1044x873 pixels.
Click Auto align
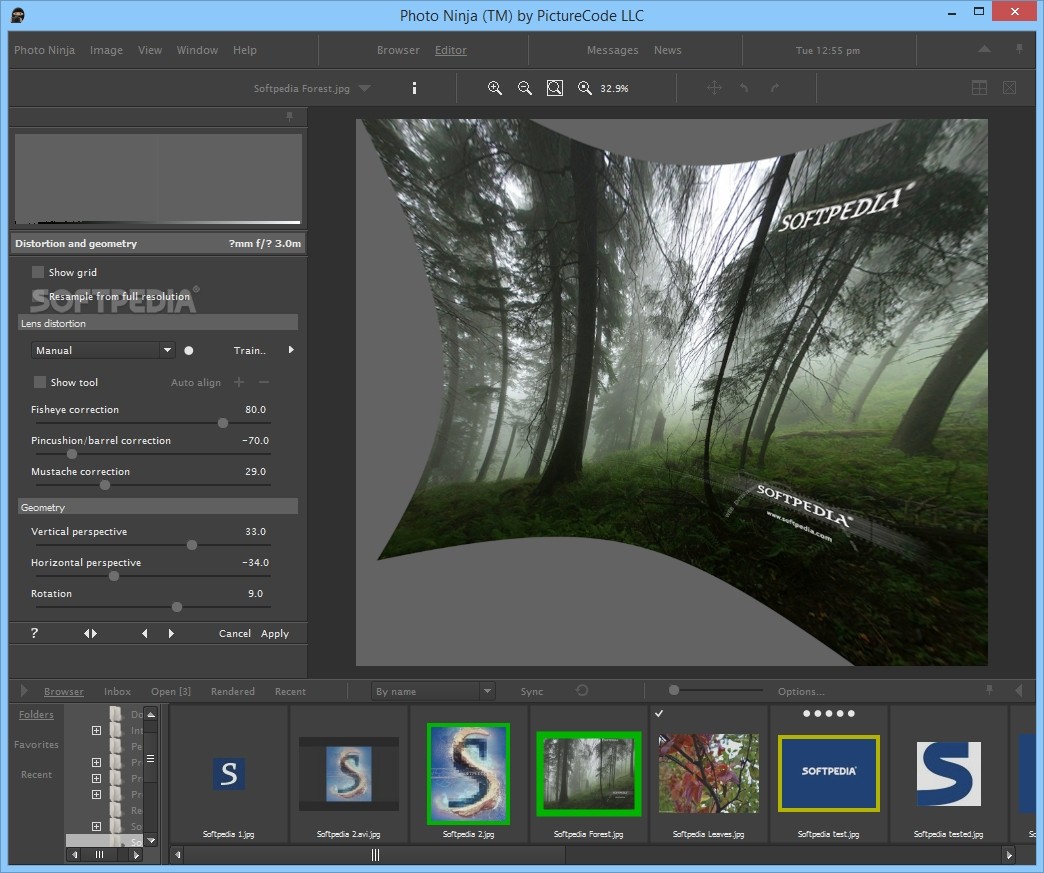point(196,382)
